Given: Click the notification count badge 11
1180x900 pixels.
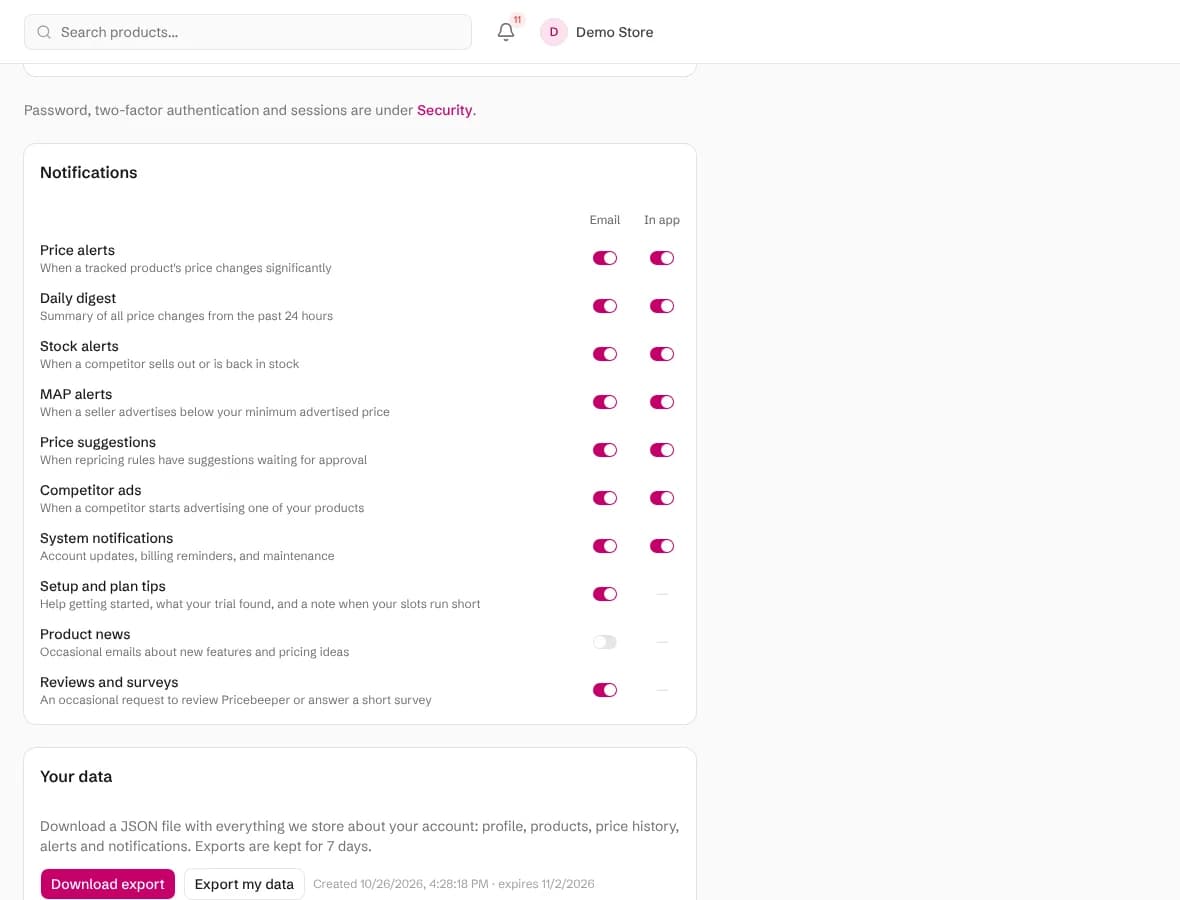Looking at the screenshot, I should (x=517, y=20).
